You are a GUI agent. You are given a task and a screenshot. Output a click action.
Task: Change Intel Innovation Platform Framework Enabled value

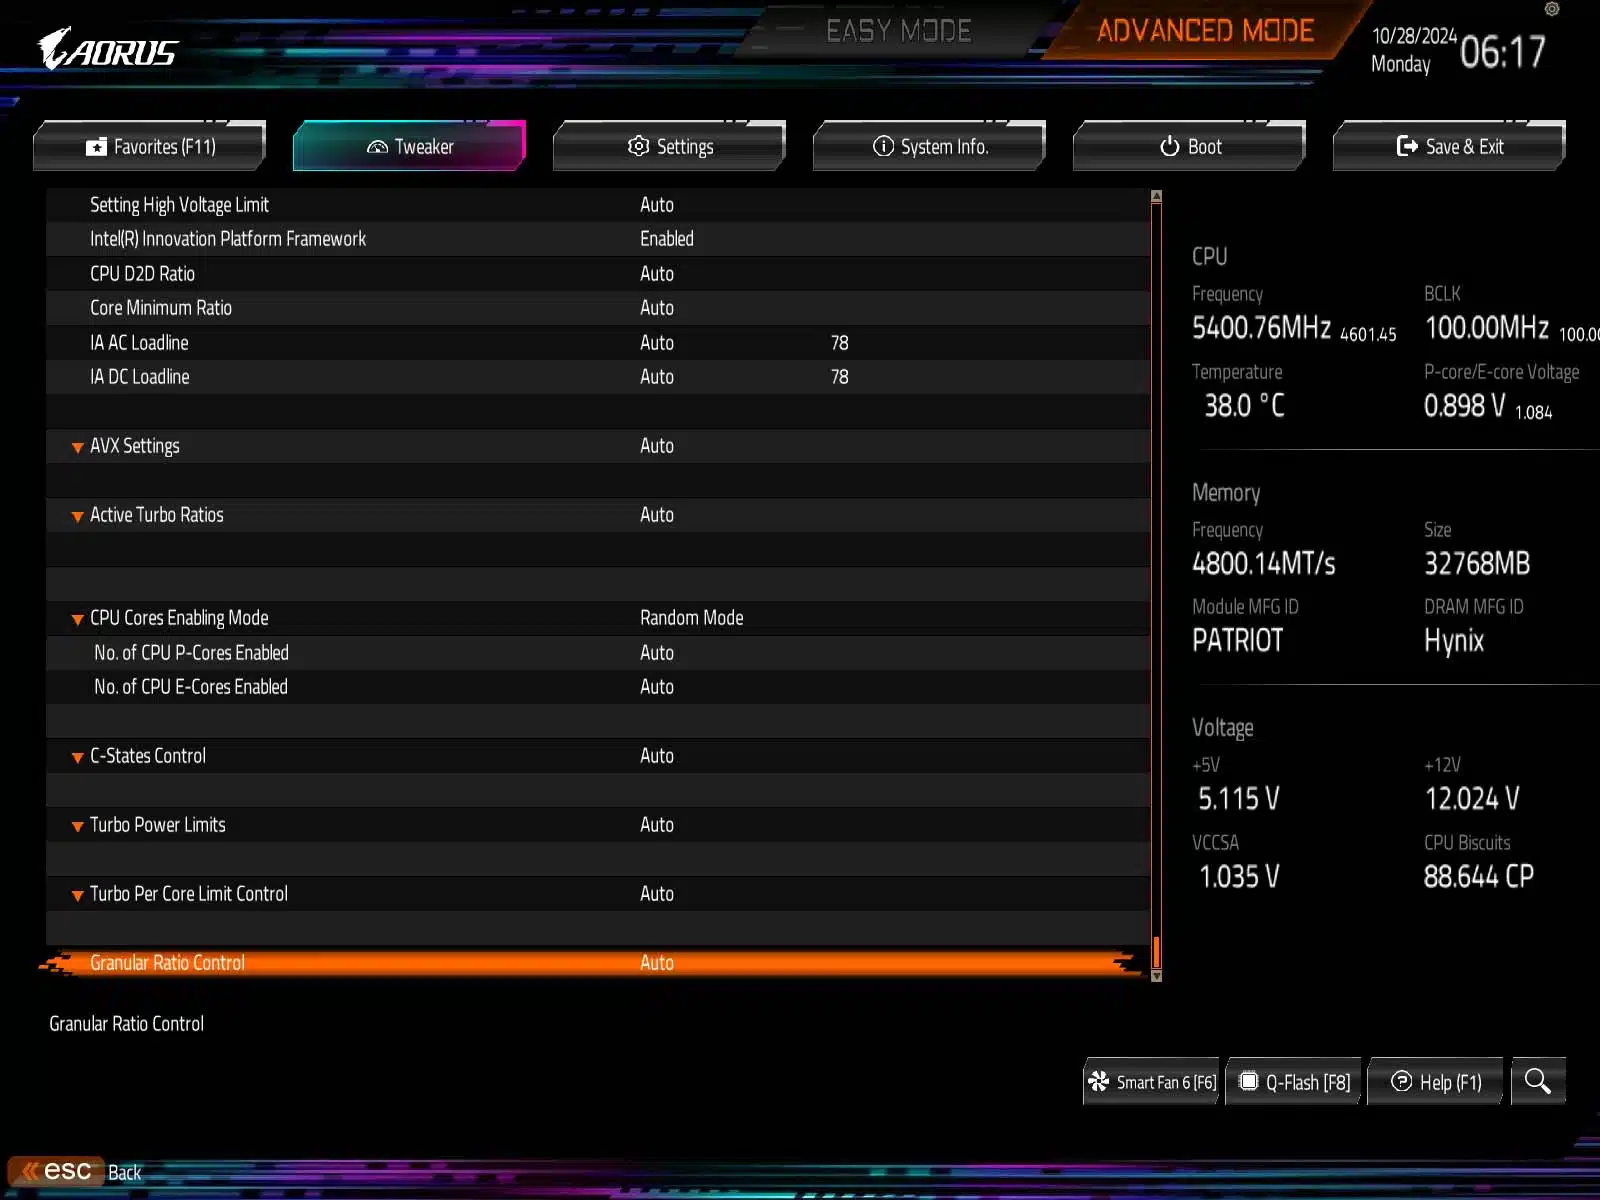click(x=667, y=239)
